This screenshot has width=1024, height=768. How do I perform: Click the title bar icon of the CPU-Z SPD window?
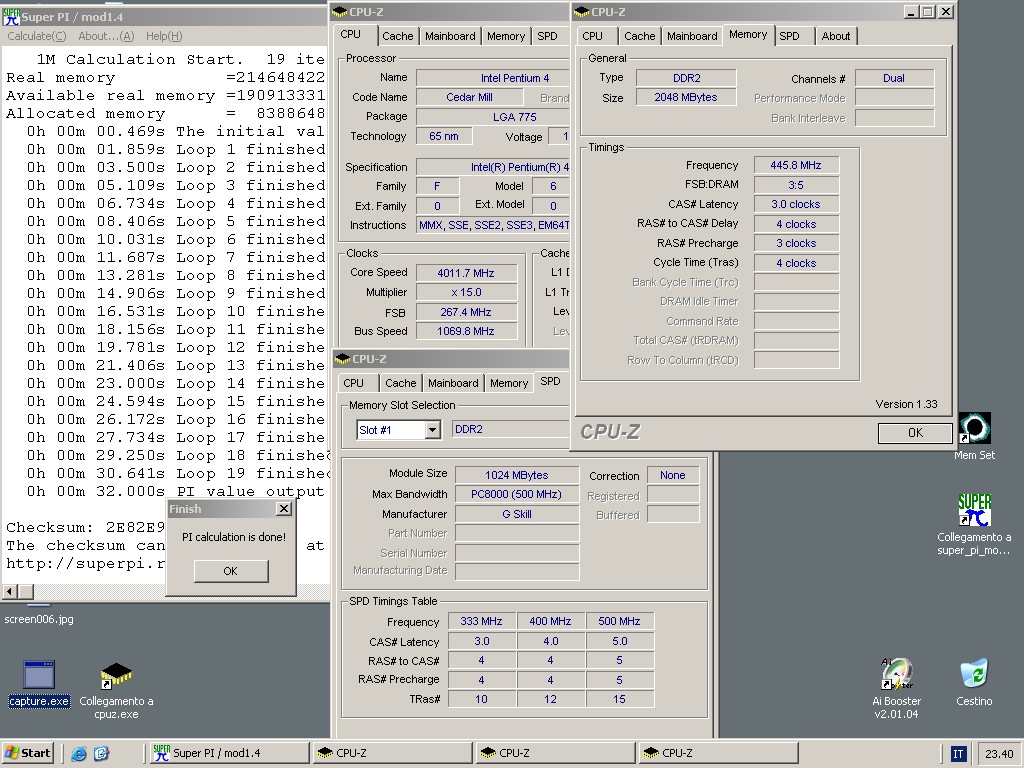click(342, 359)
